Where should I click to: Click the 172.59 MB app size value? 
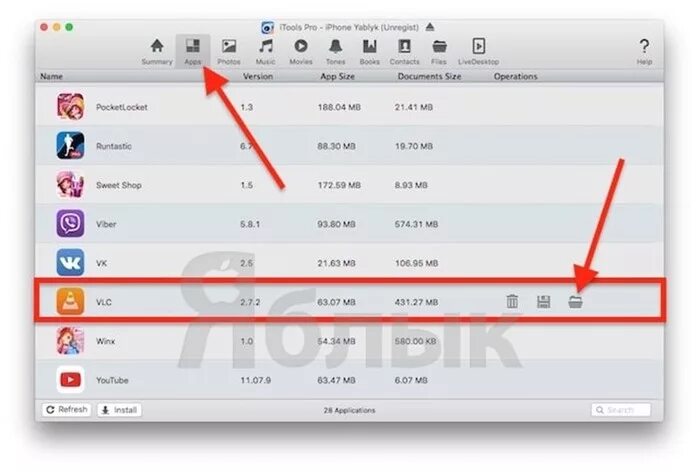(339, 185)
